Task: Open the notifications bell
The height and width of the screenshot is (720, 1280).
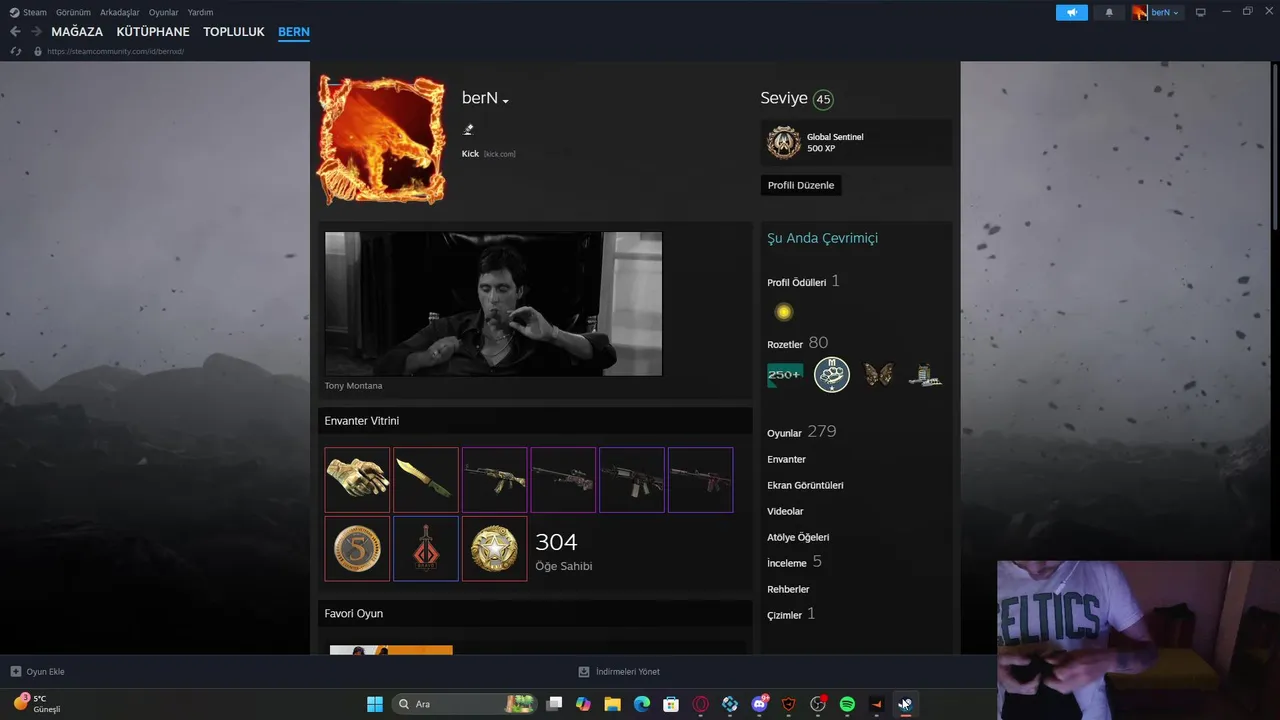Action: click(x=1109, y=13)
